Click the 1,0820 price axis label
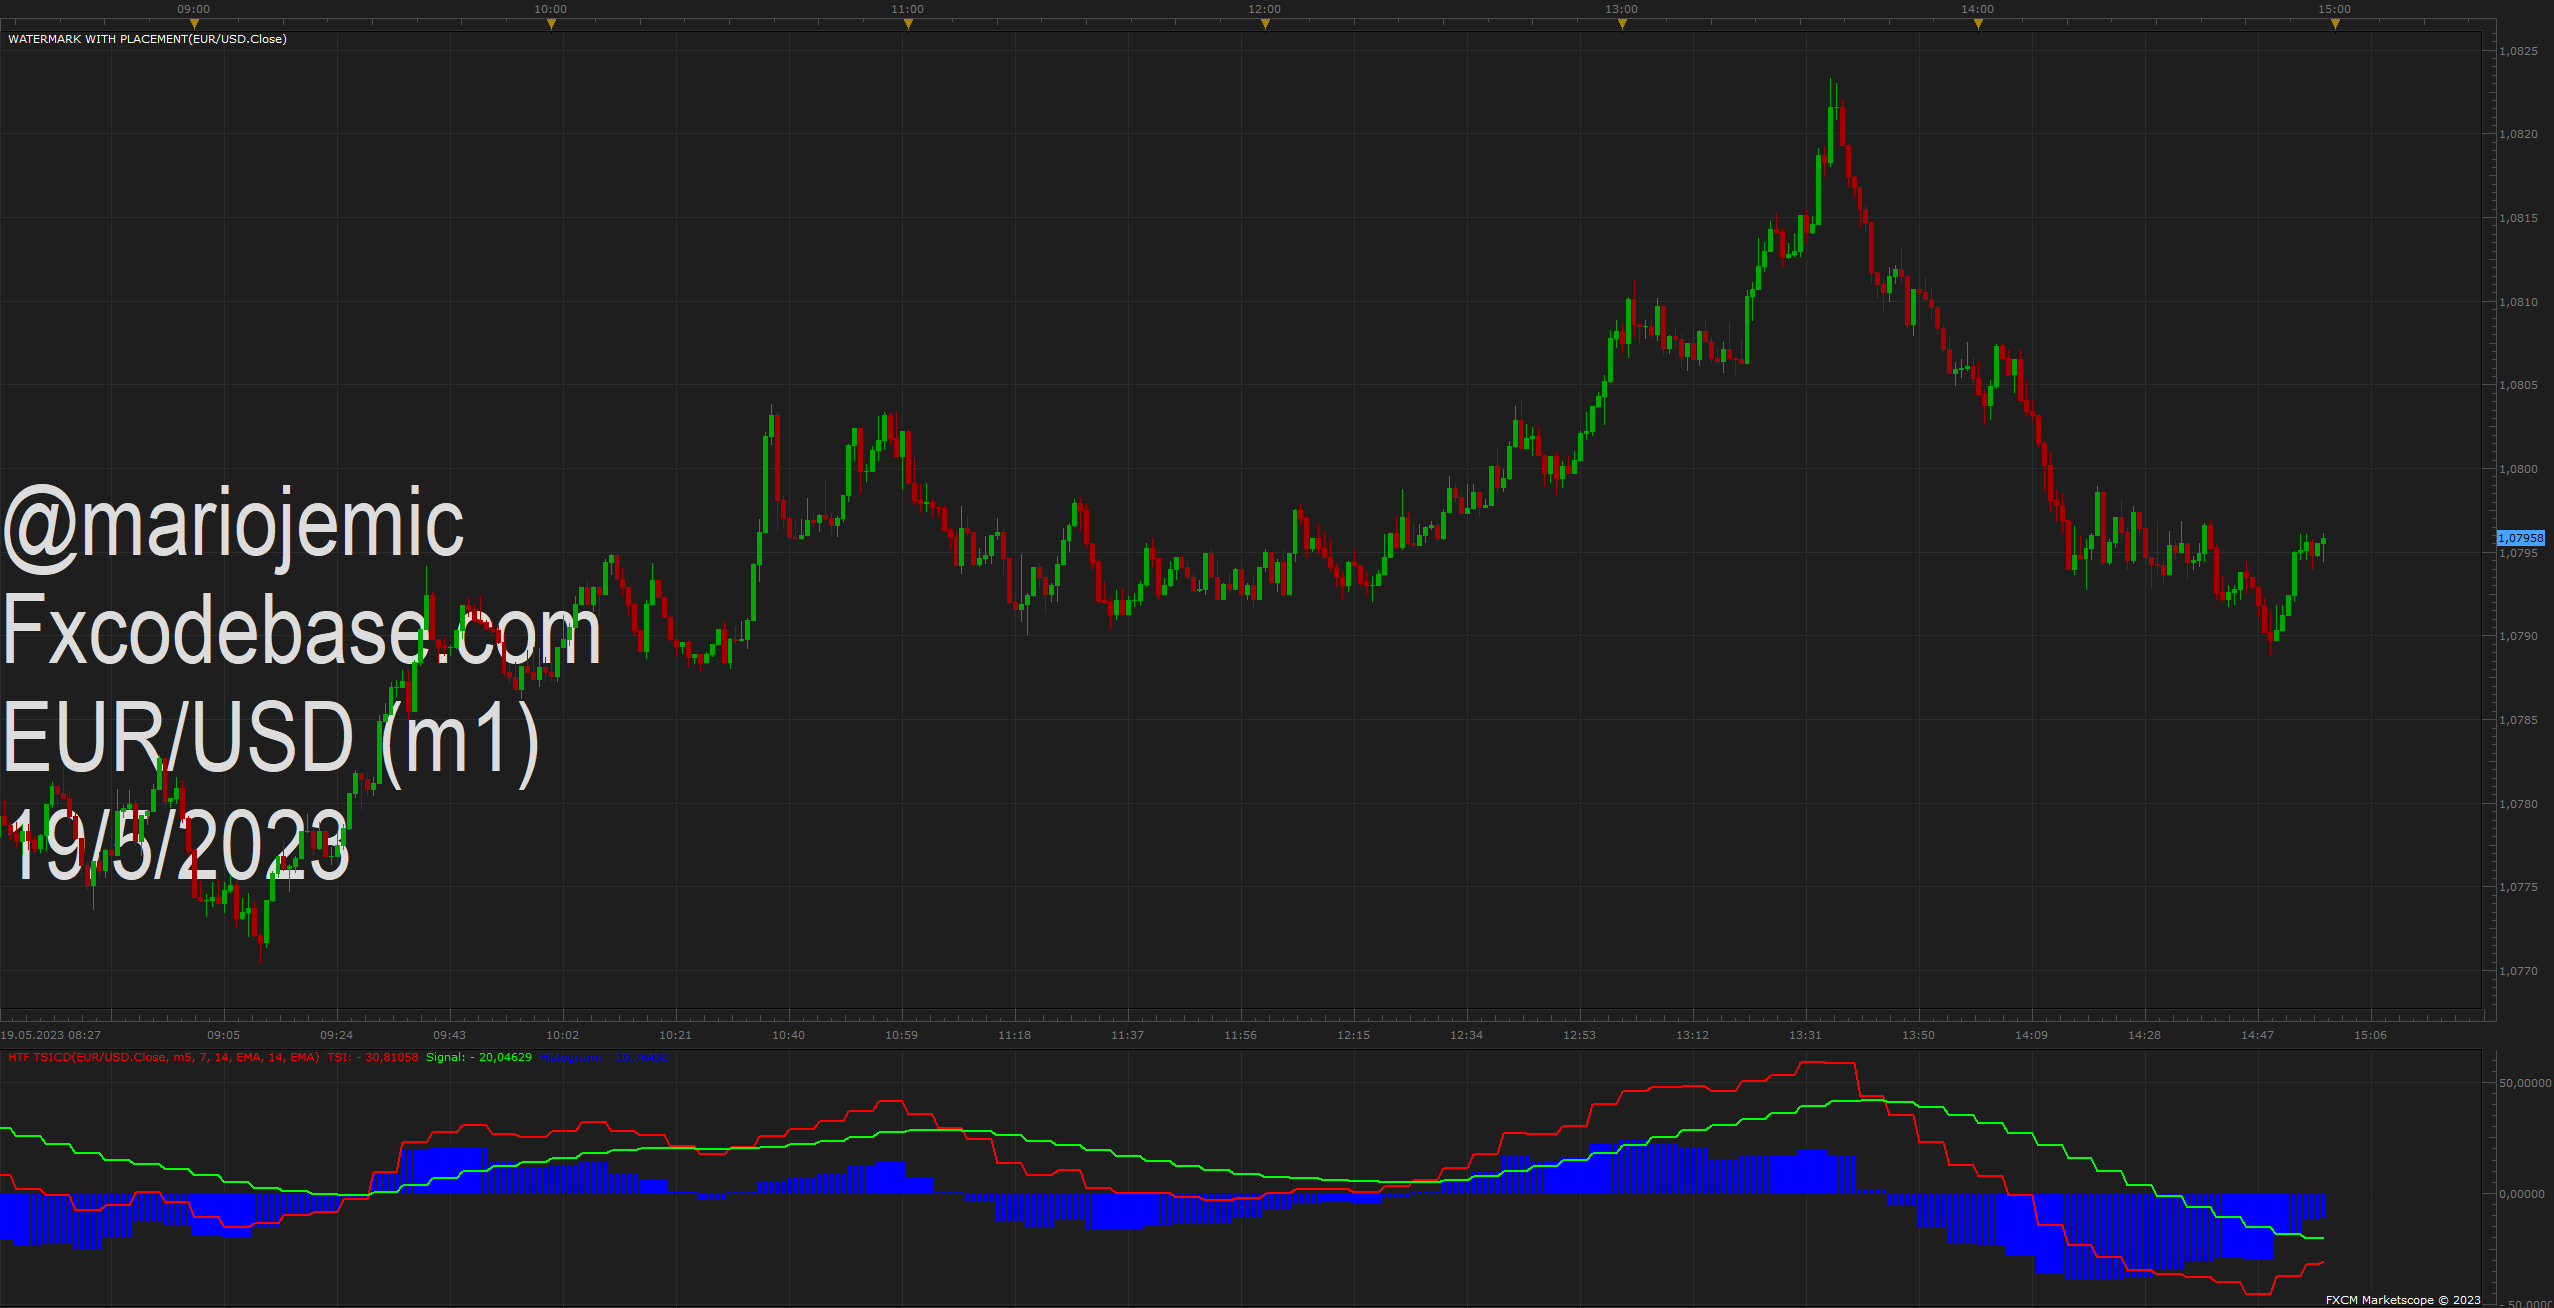The image size is (2554, 1308). point(2518,134)
